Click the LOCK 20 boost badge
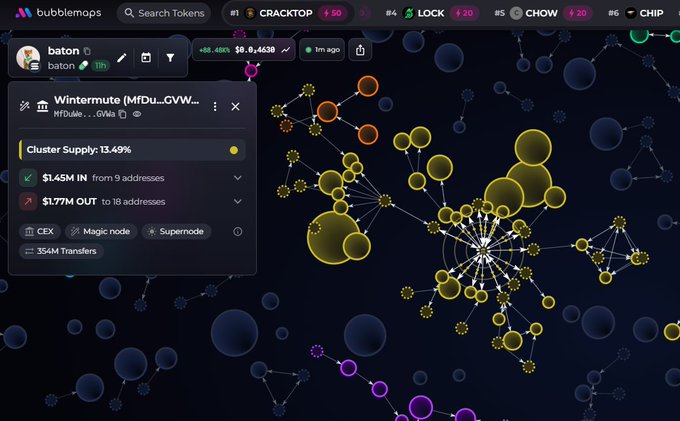 pos(464,13)
